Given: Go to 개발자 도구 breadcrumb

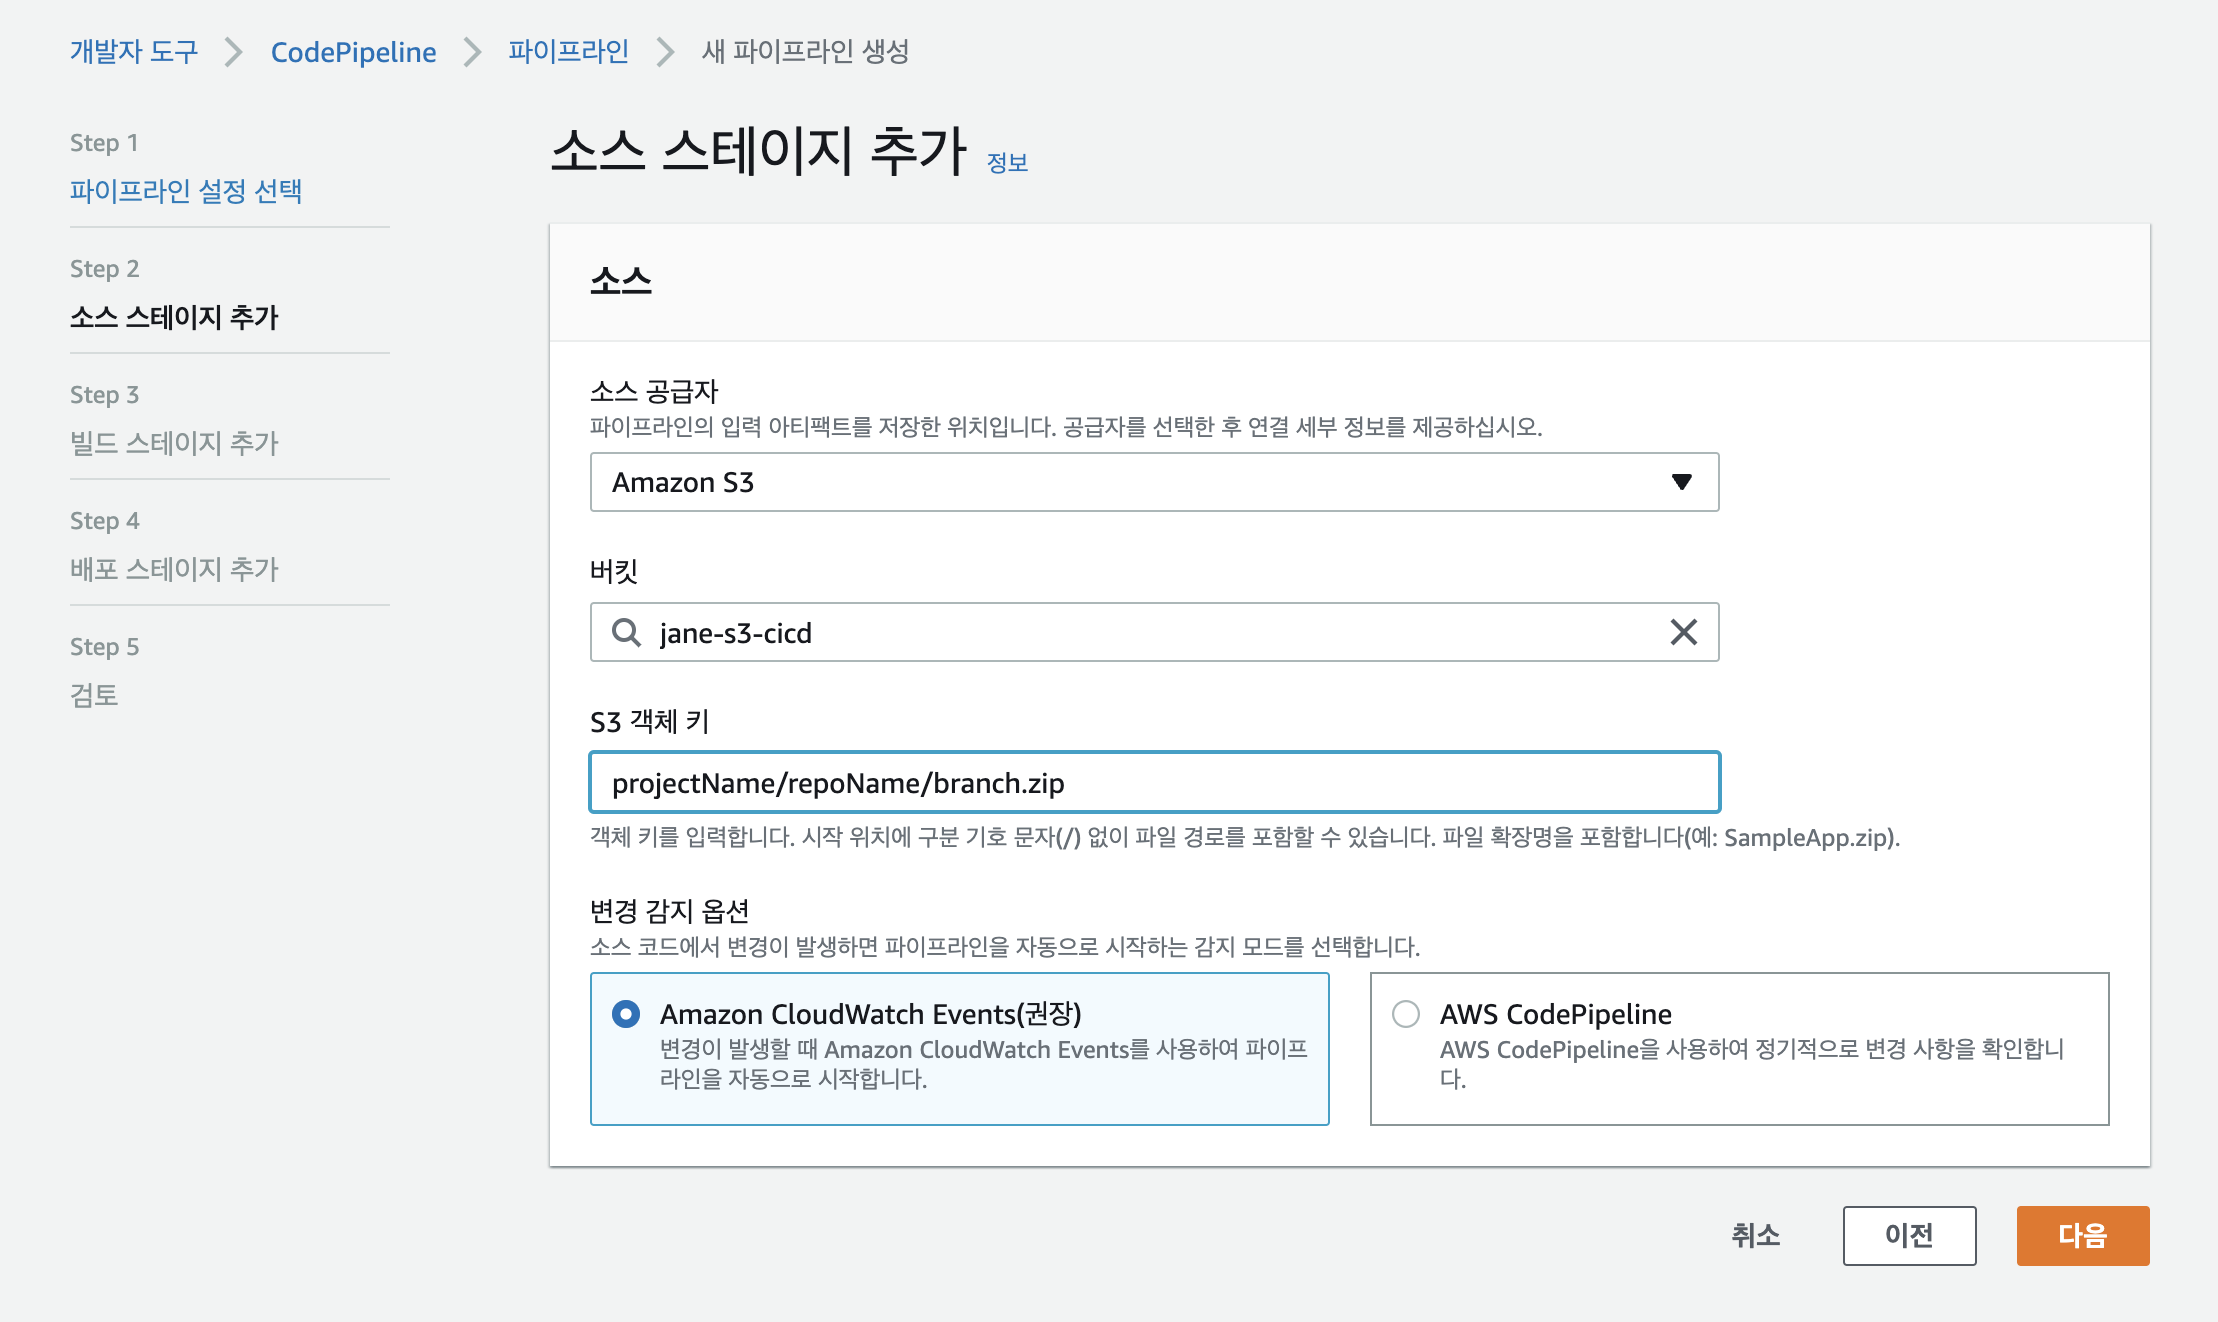Looking at the screenshot, I should [x=134, y=52].
